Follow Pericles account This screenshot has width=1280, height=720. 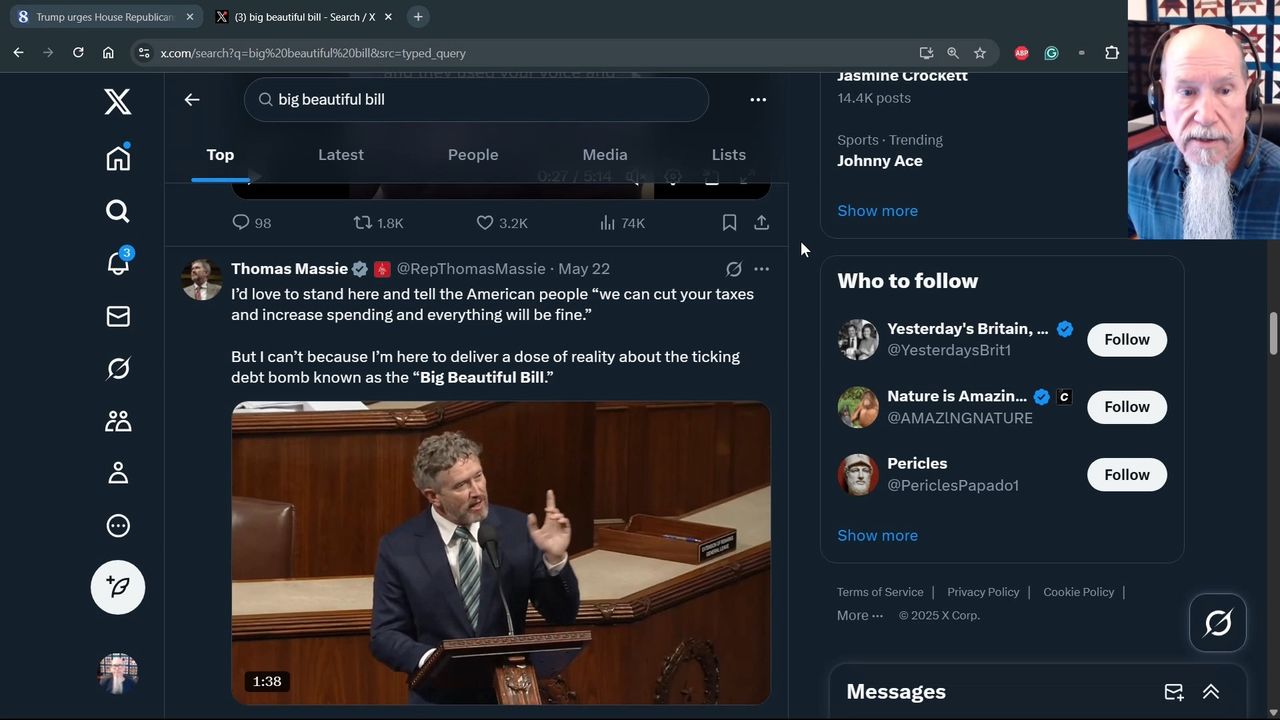click(x=1126, y=475)
